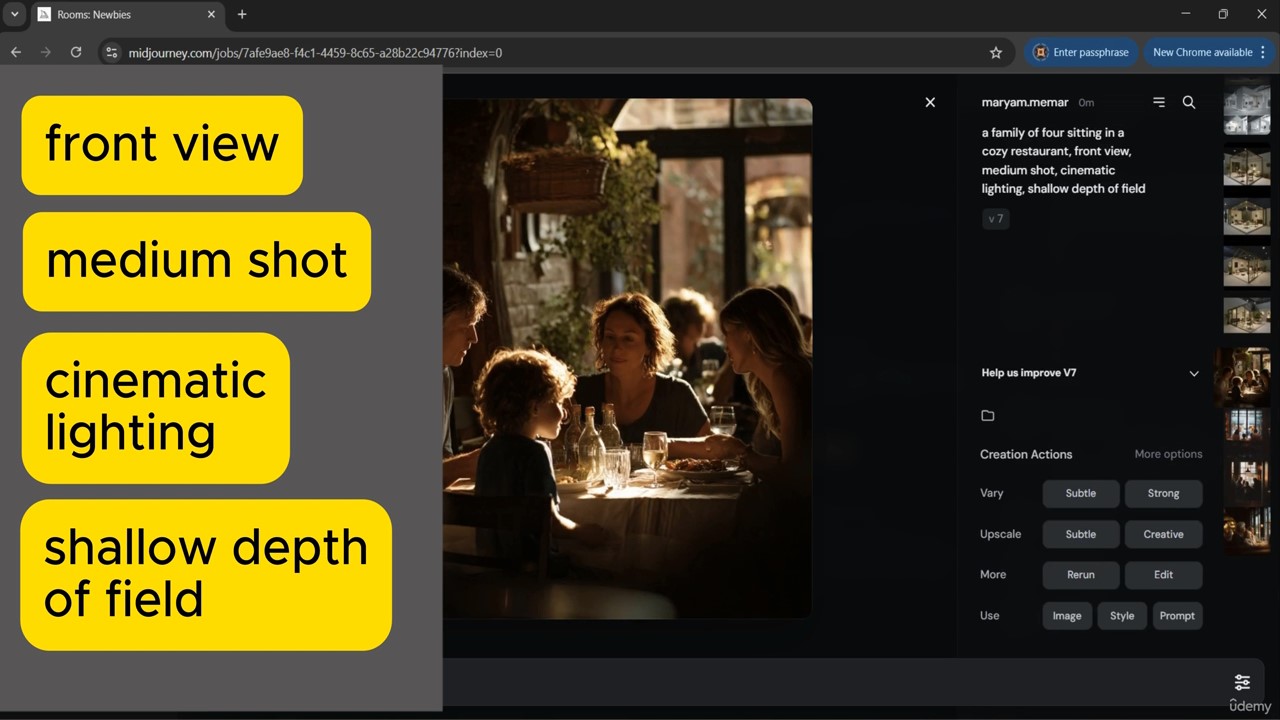Use as Image reference button

(1067, 616)
